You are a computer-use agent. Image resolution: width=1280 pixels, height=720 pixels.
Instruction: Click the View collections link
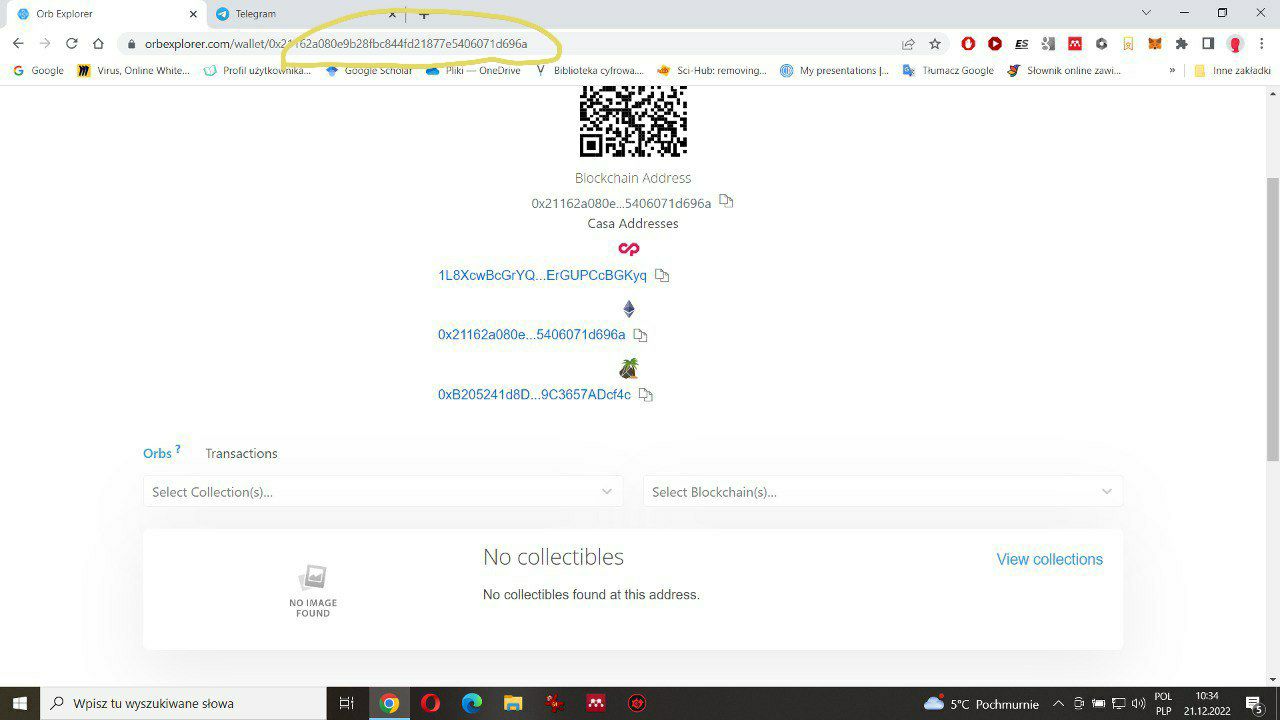point(1049,559)
